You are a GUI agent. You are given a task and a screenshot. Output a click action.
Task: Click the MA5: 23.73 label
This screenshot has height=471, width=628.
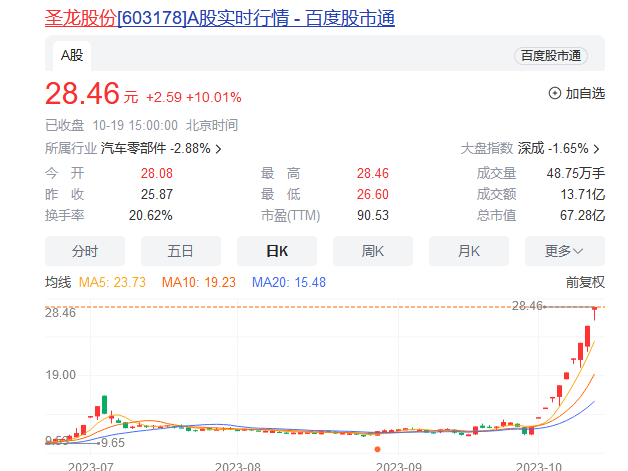[x=112, y=282]
